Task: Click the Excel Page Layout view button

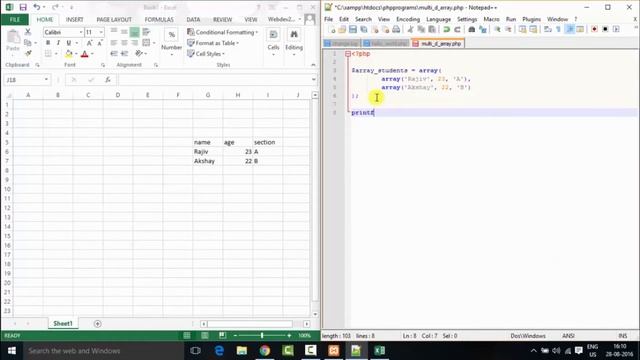Action: (205, 336)
